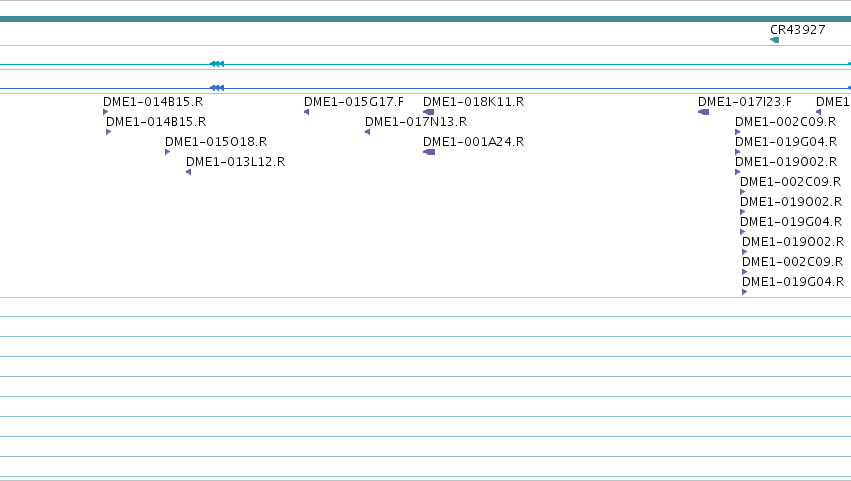
Task: Select the purple glyph under DME1-001A24.R
Action: [429, 152]
